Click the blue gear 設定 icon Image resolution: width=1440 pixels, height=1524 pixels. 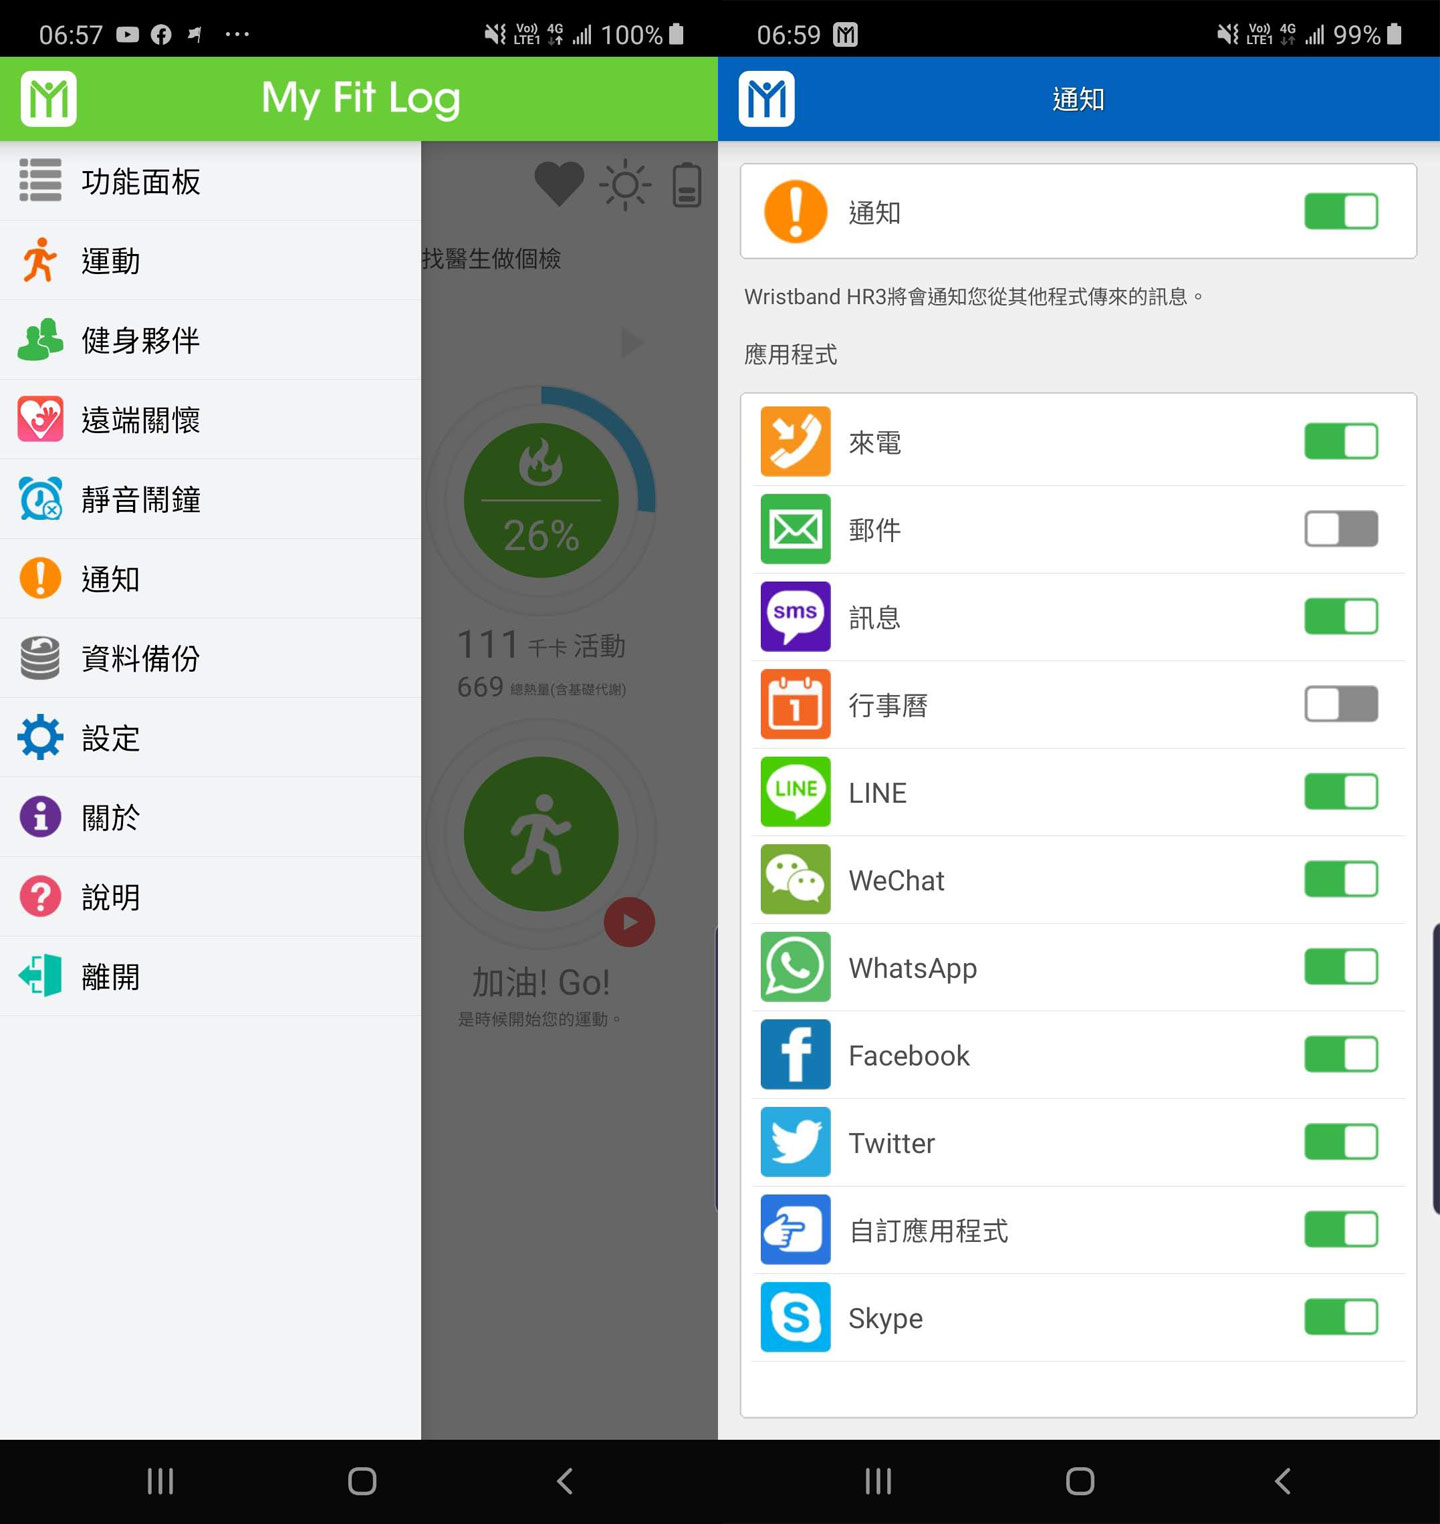tap(40, 738)
